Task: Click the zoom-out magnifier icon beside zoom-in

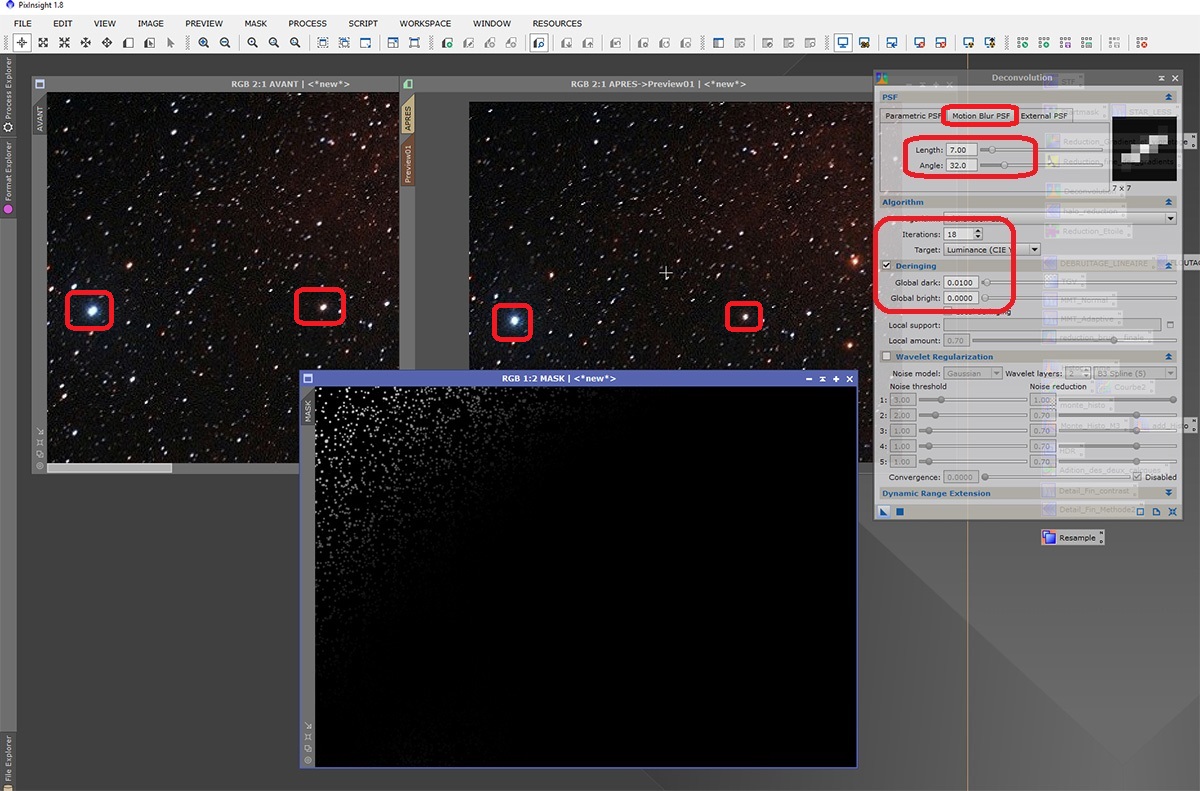Action: pyautogui.click(x=225, y=43)
